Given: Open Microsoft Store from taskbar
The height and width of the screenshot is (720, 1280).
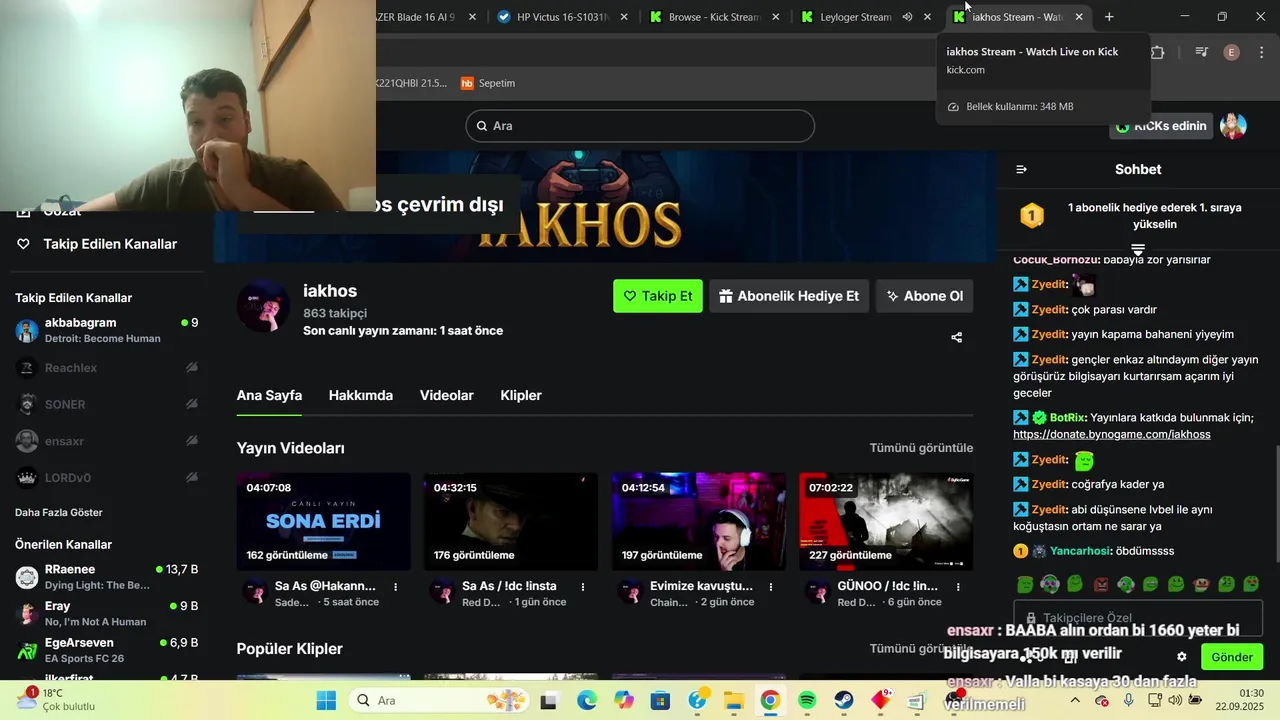Looking at the screenshot, I should tap(660, 700).
